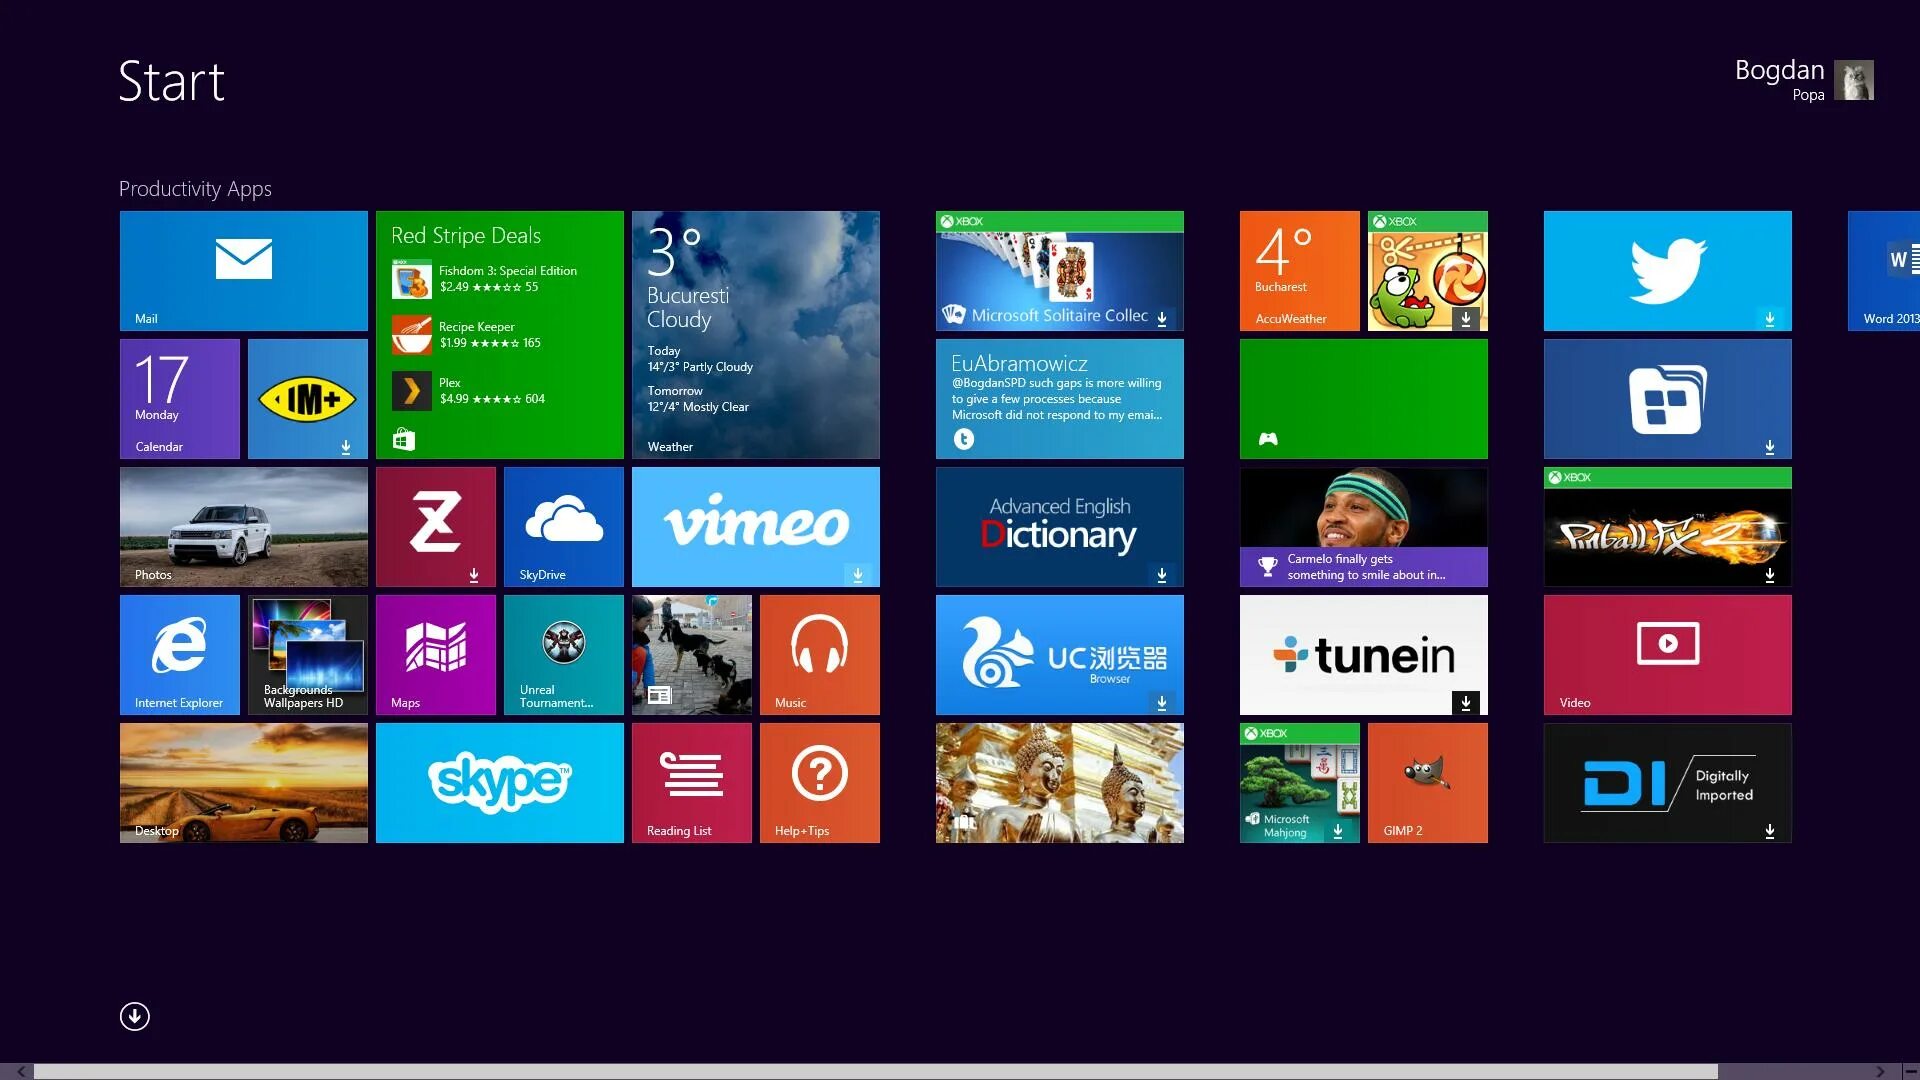Show all apps with the down arrow
Screen dimensions: 1920x1080
pos(135,1016)
